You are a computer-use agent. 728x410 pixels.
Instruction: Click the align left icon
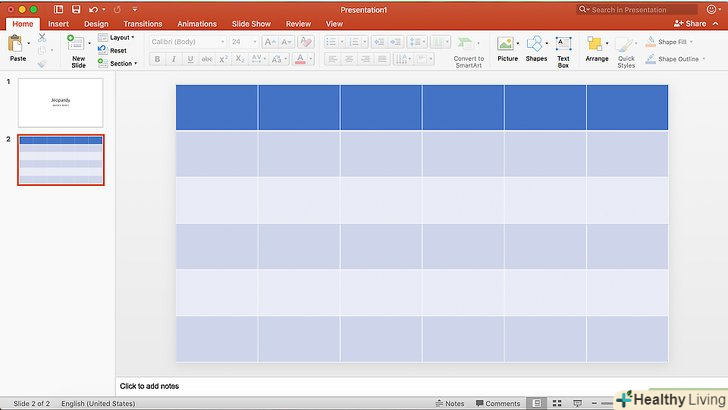(x=332, y=59)
